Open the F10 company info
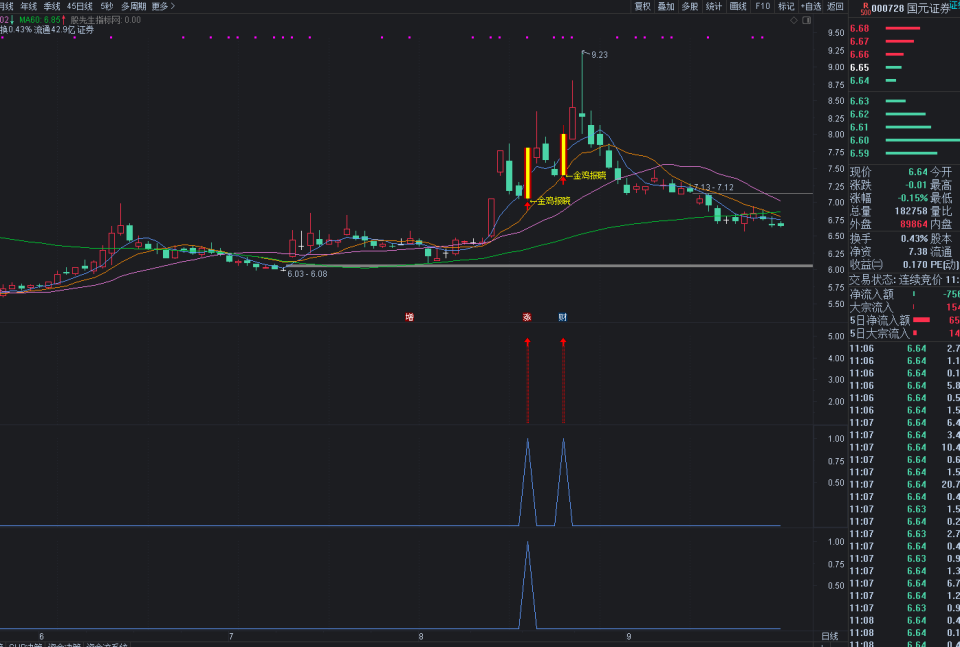 [x=763, y=6]
